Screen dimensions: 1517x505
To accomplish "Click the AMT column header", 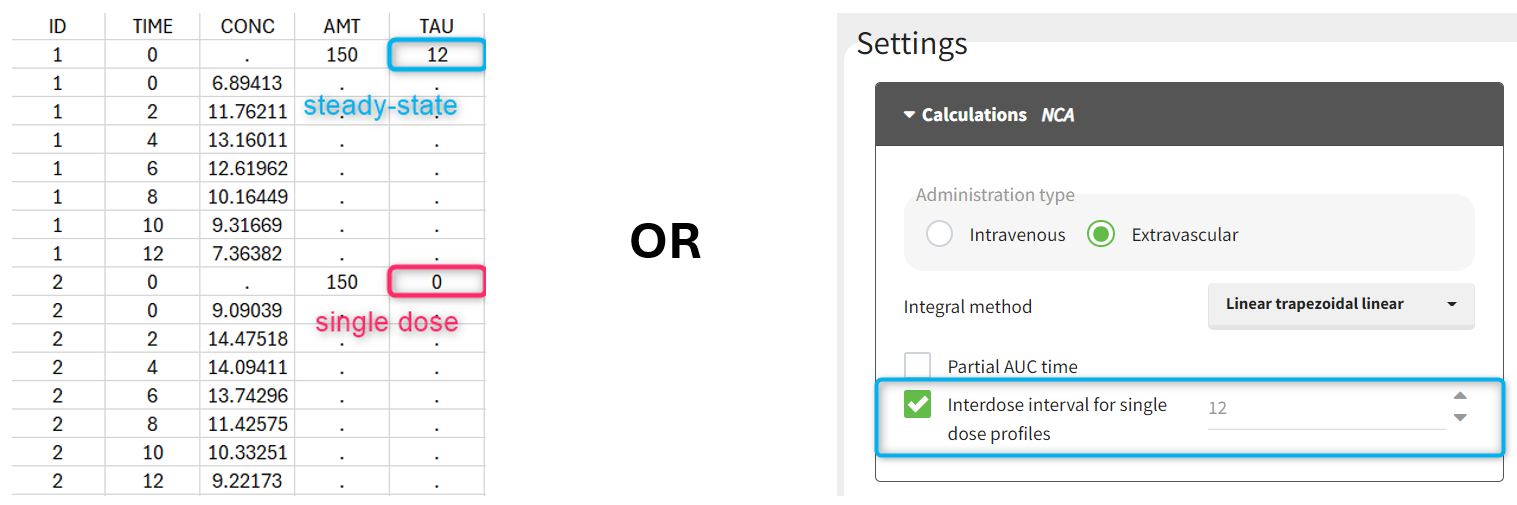I will (342, 27).
